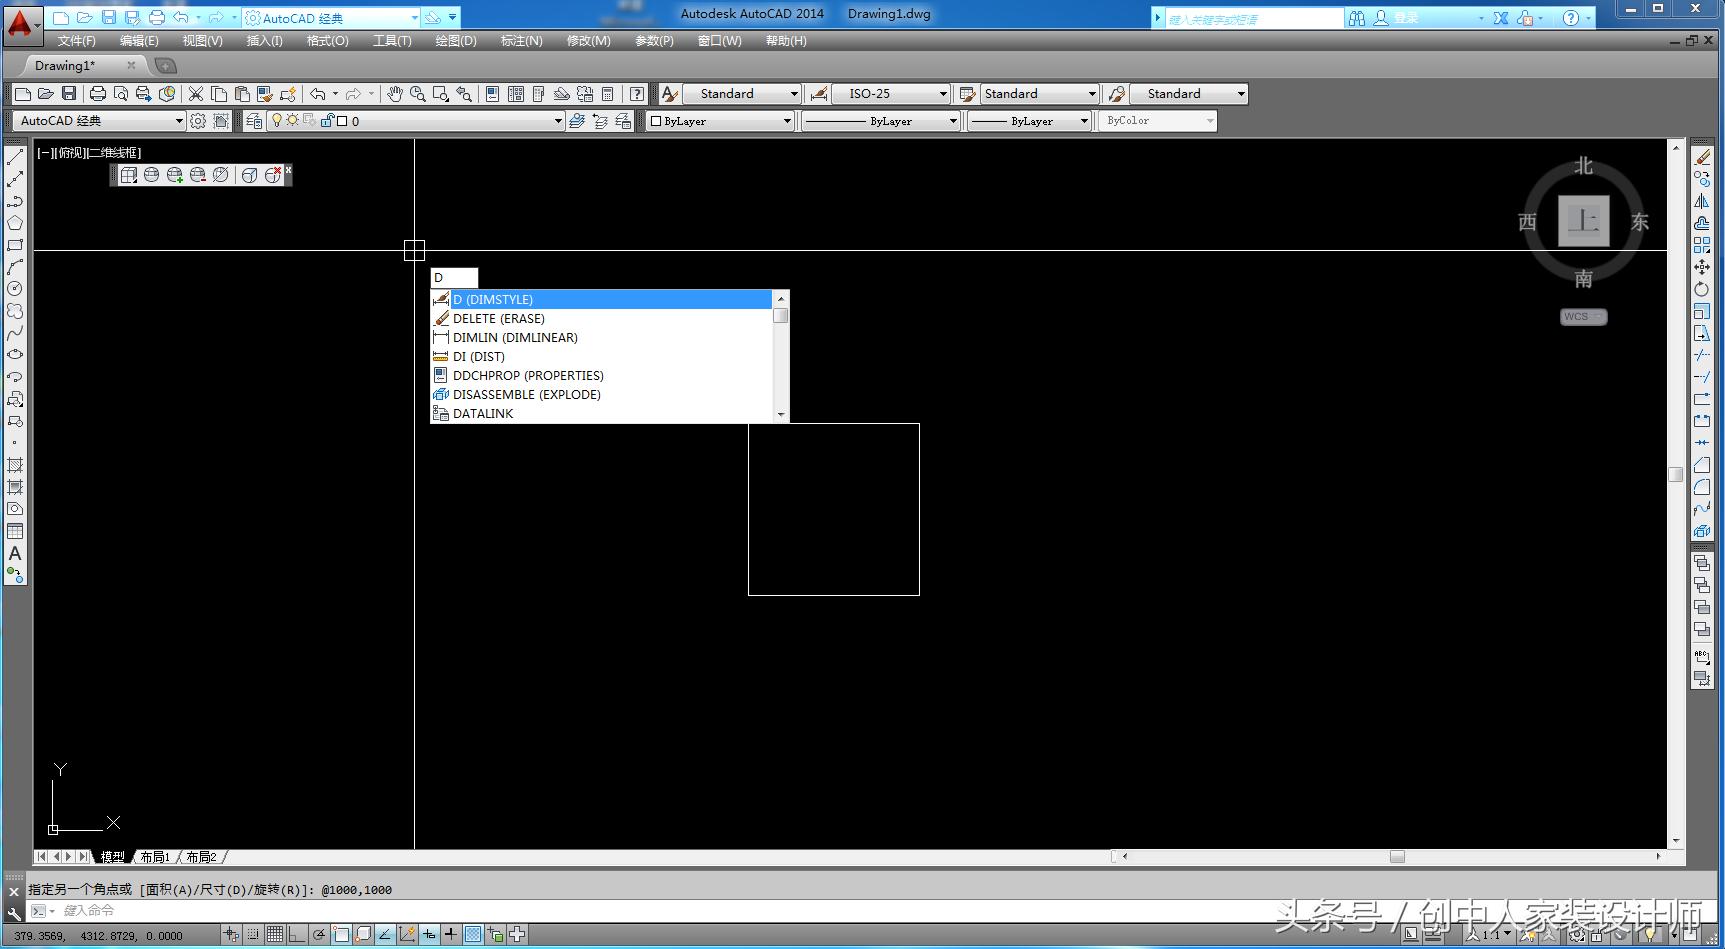Expand the Standard multileader style dropdown on the far right
The width and height of the screenshot is (1725, 949).
coord(1190,94)
